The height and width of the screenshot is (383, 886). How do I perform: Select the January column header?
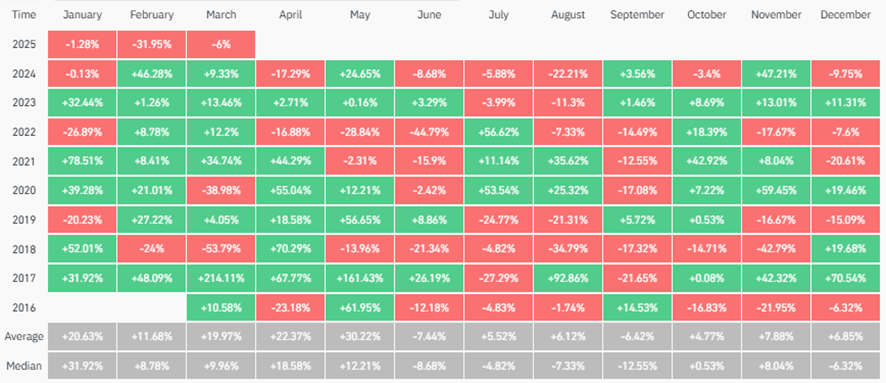pyautogui.click(x=81, y=15)
